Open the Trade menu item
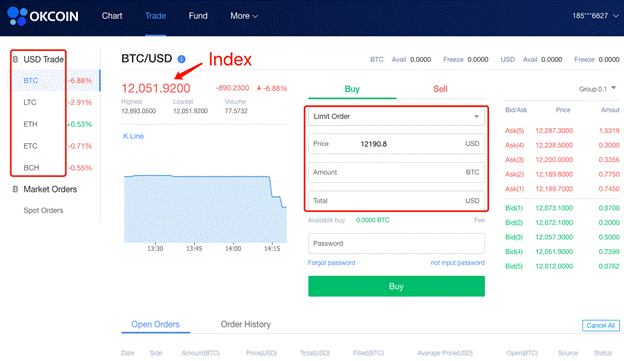Image resolution: width=624 pixels, height=361 pixels. (x=155, y=16)
